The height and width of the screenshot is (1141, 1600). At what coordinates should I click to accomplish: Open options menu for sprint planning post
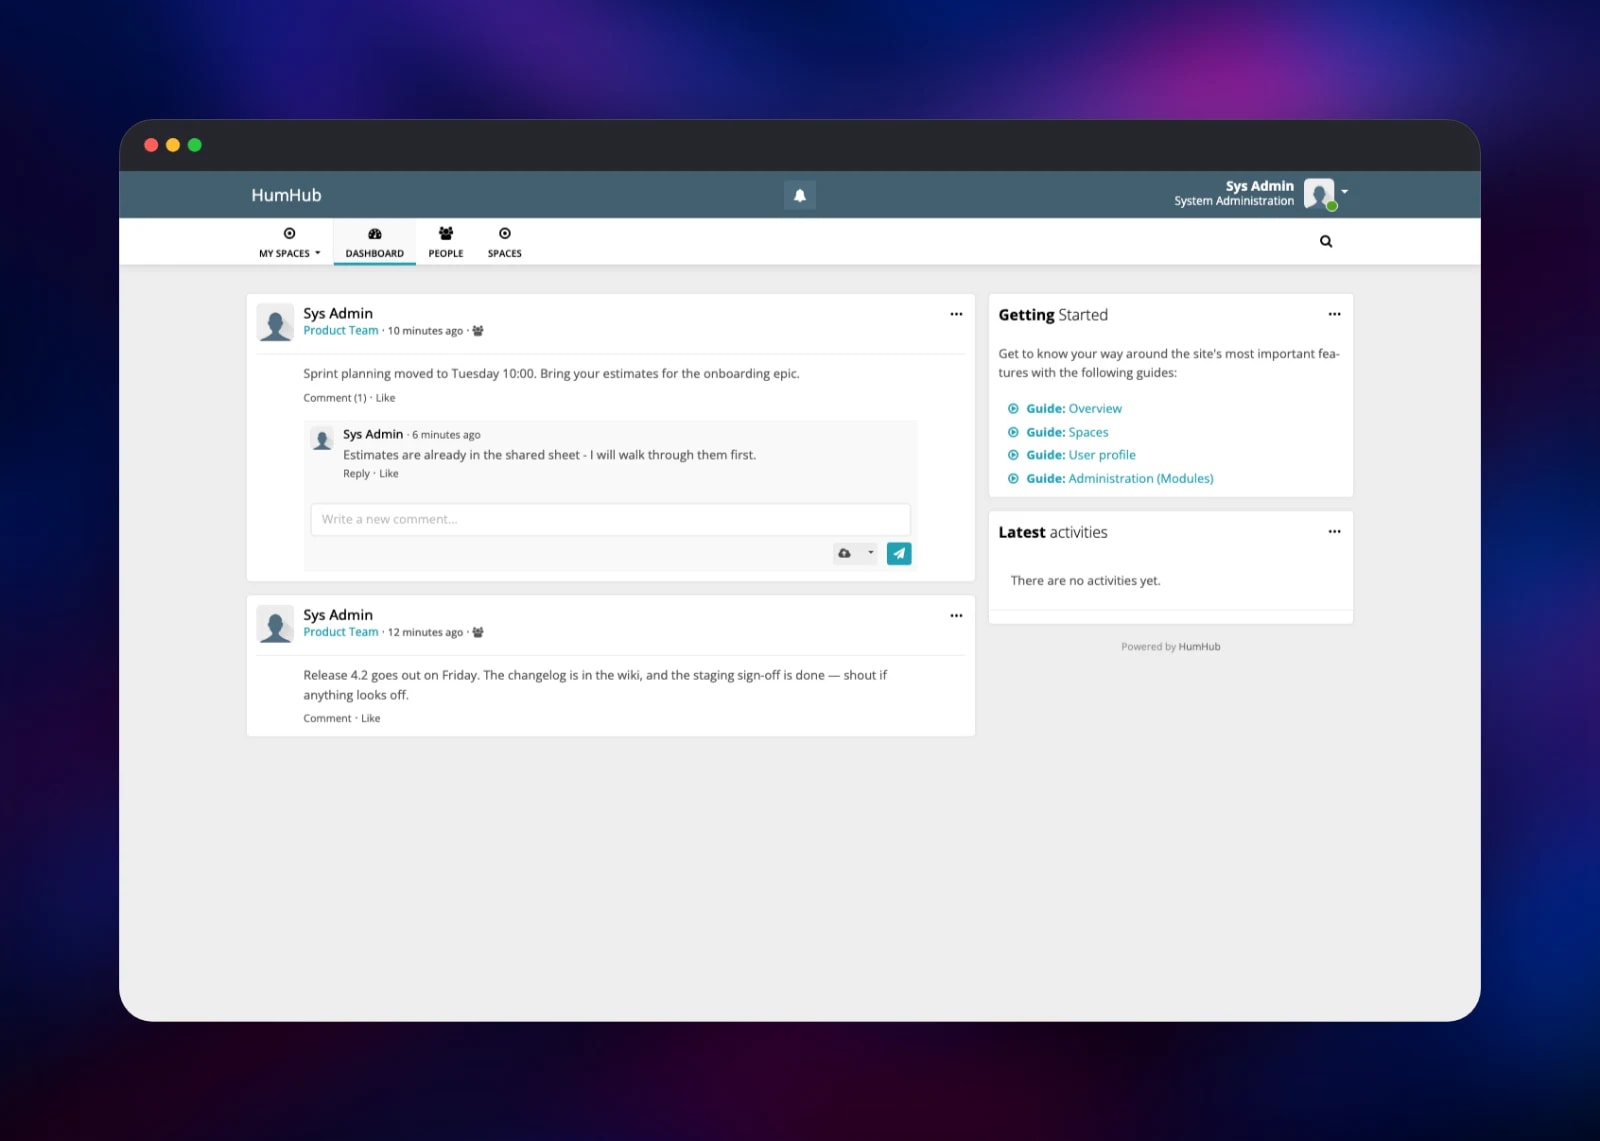956,314
